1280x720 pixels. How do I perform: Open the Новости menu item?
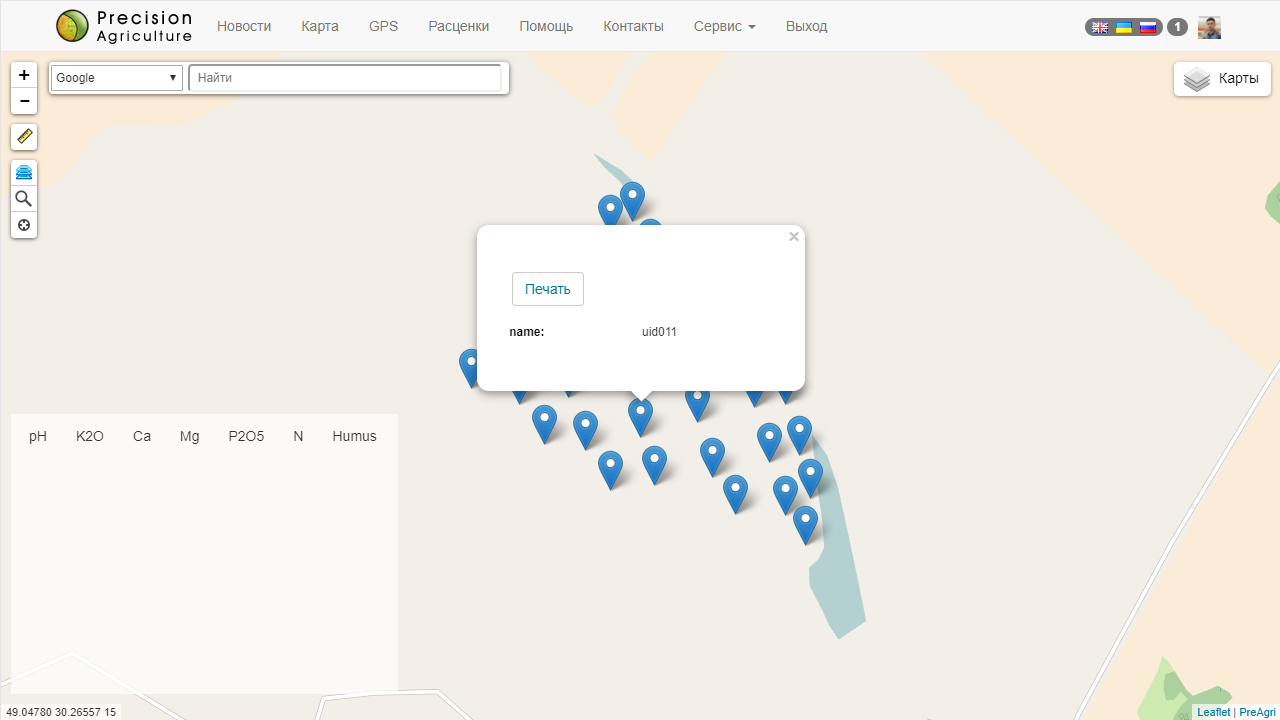[x=244, y=26]
